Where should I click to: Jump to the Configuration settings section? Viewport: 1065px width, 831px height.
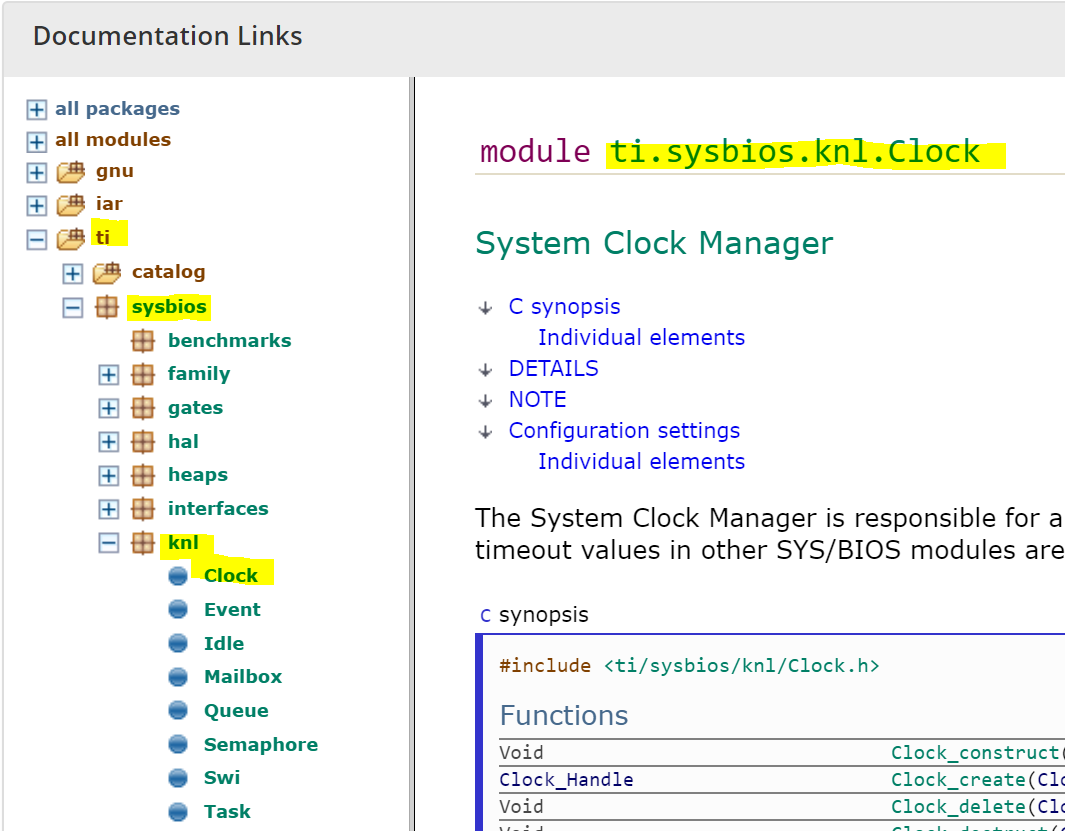click(x=624, y=431)
